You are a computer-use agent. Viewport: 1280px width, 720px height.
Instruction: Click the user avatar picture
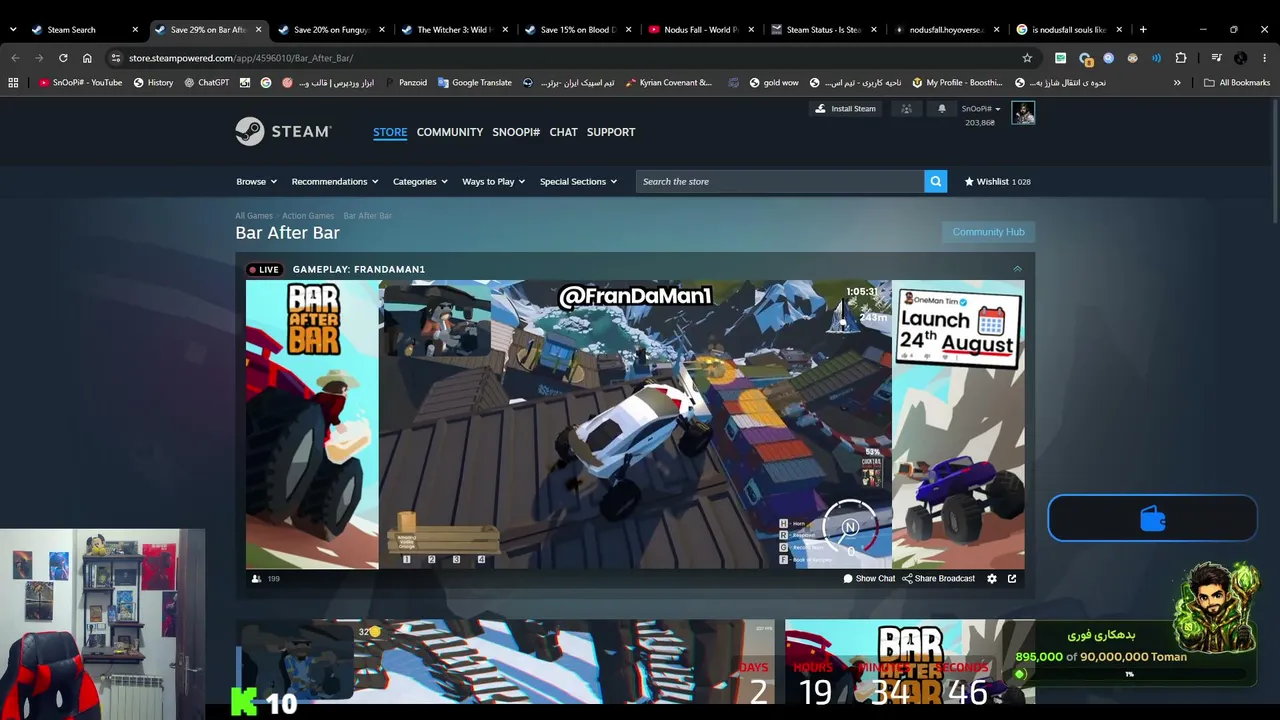[x=1023, y=112]
